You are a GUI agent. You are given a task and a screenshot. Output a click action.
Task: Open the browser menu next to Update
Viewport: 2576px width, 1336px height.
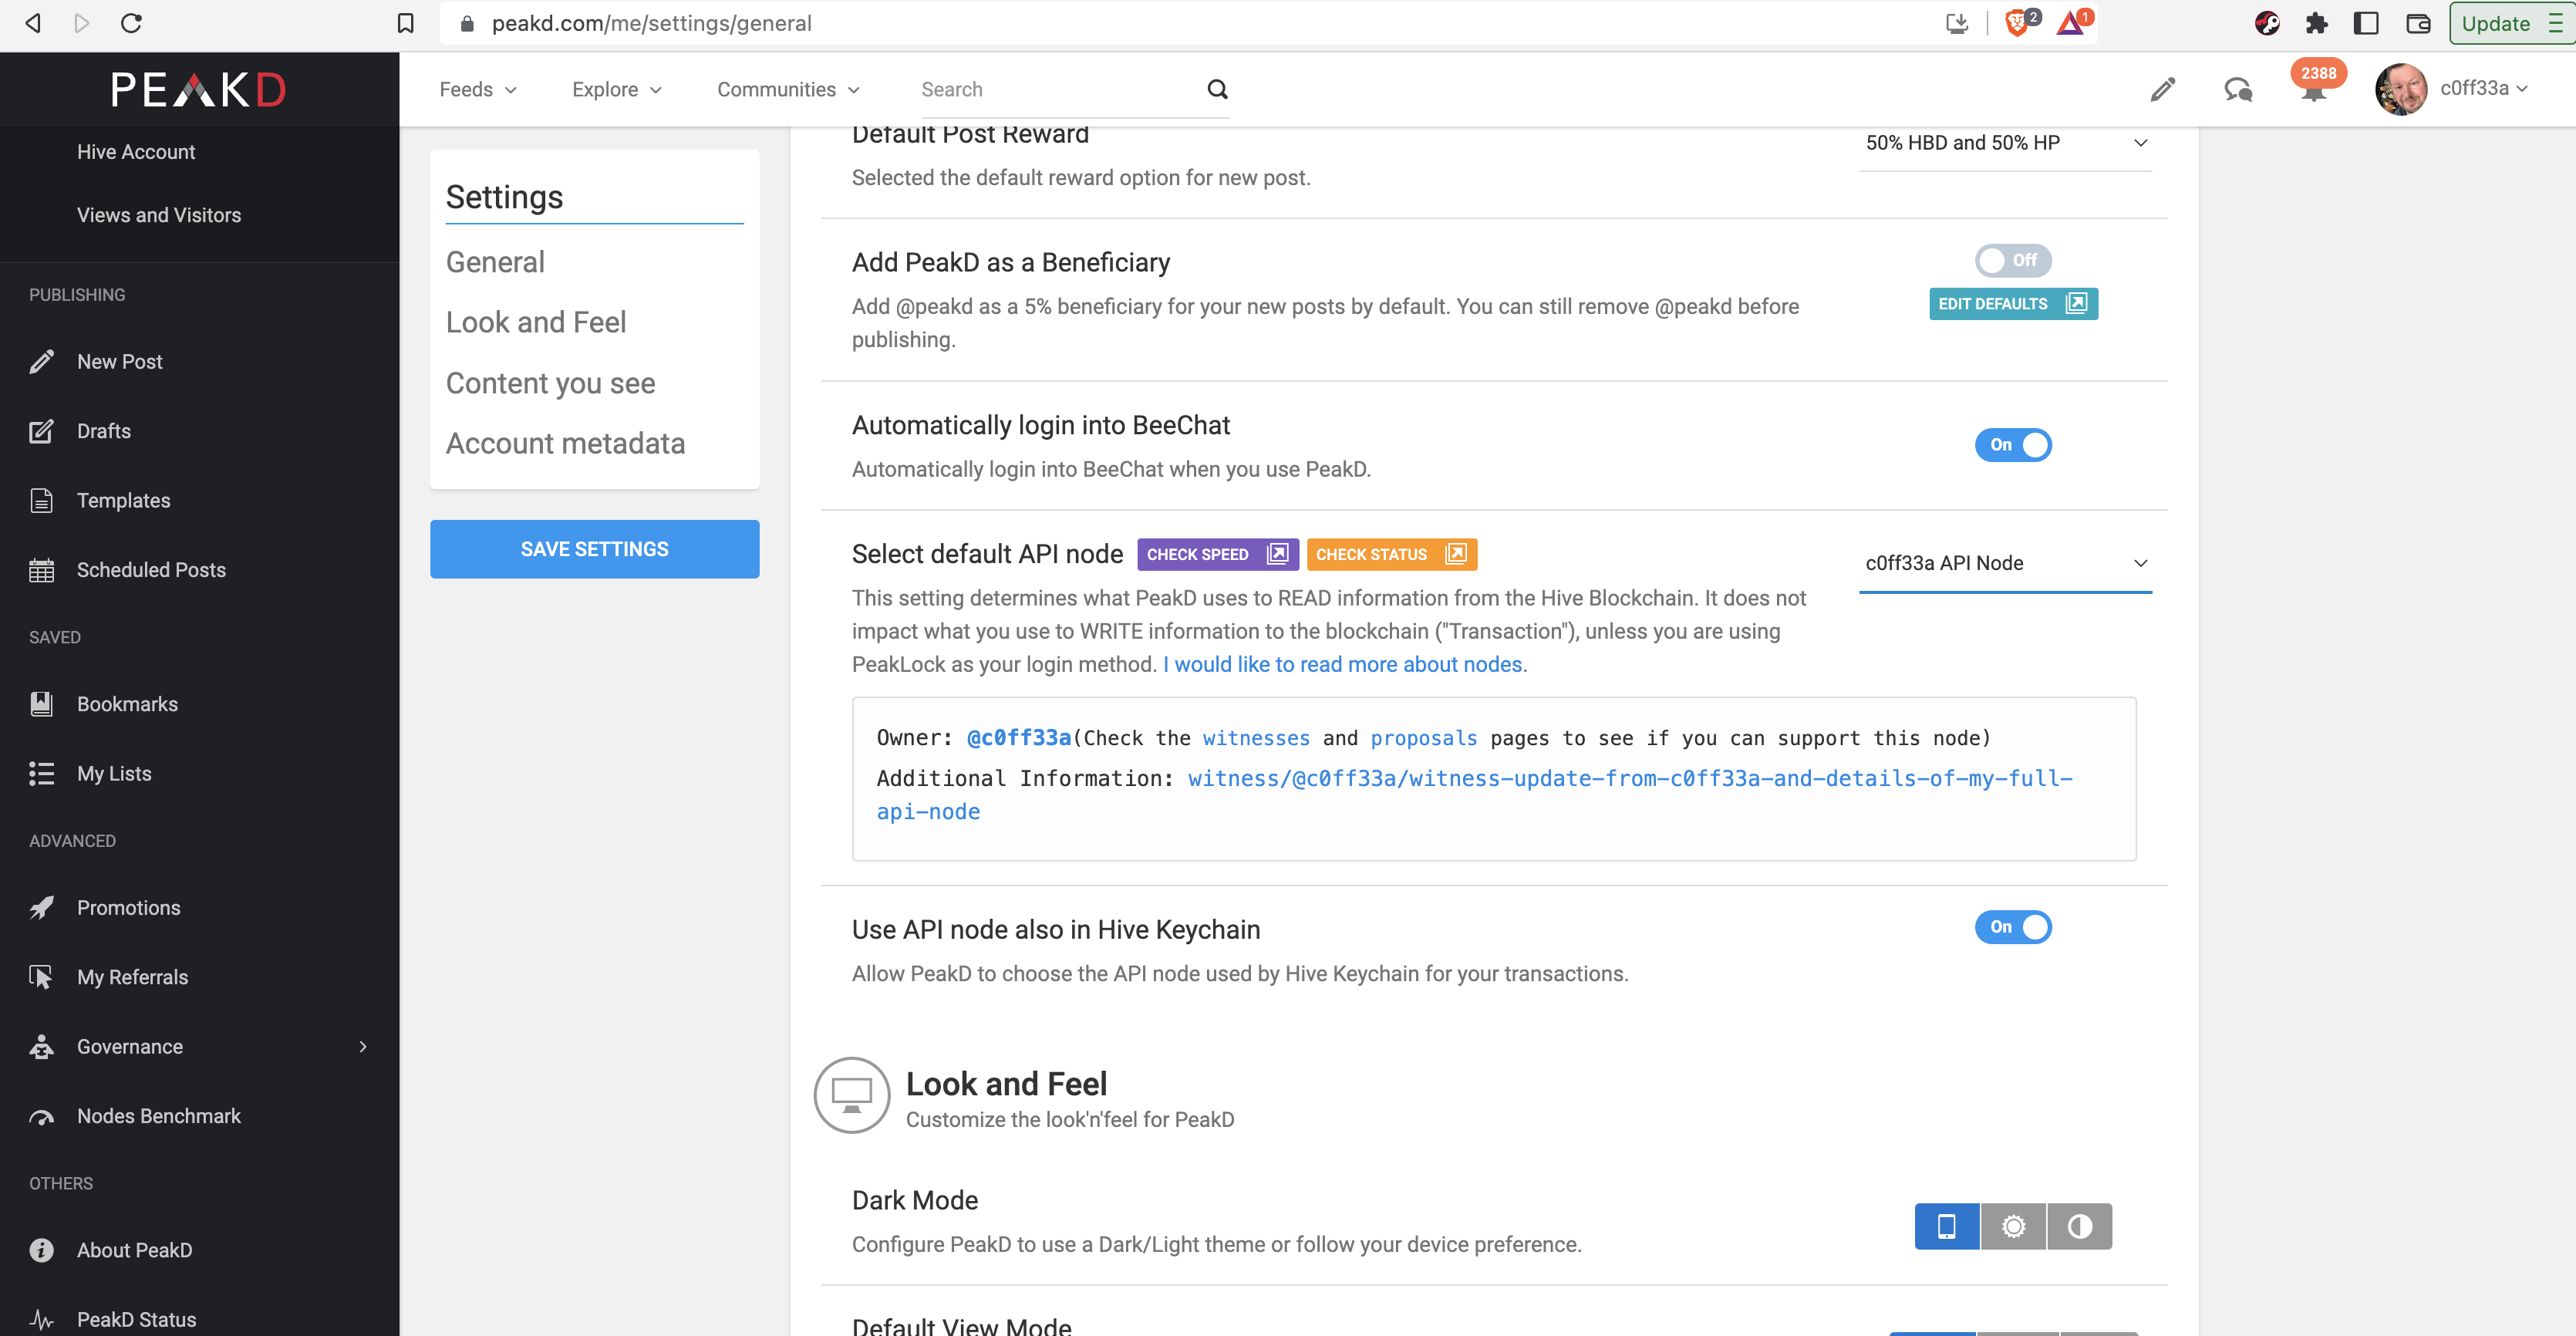2555,23
